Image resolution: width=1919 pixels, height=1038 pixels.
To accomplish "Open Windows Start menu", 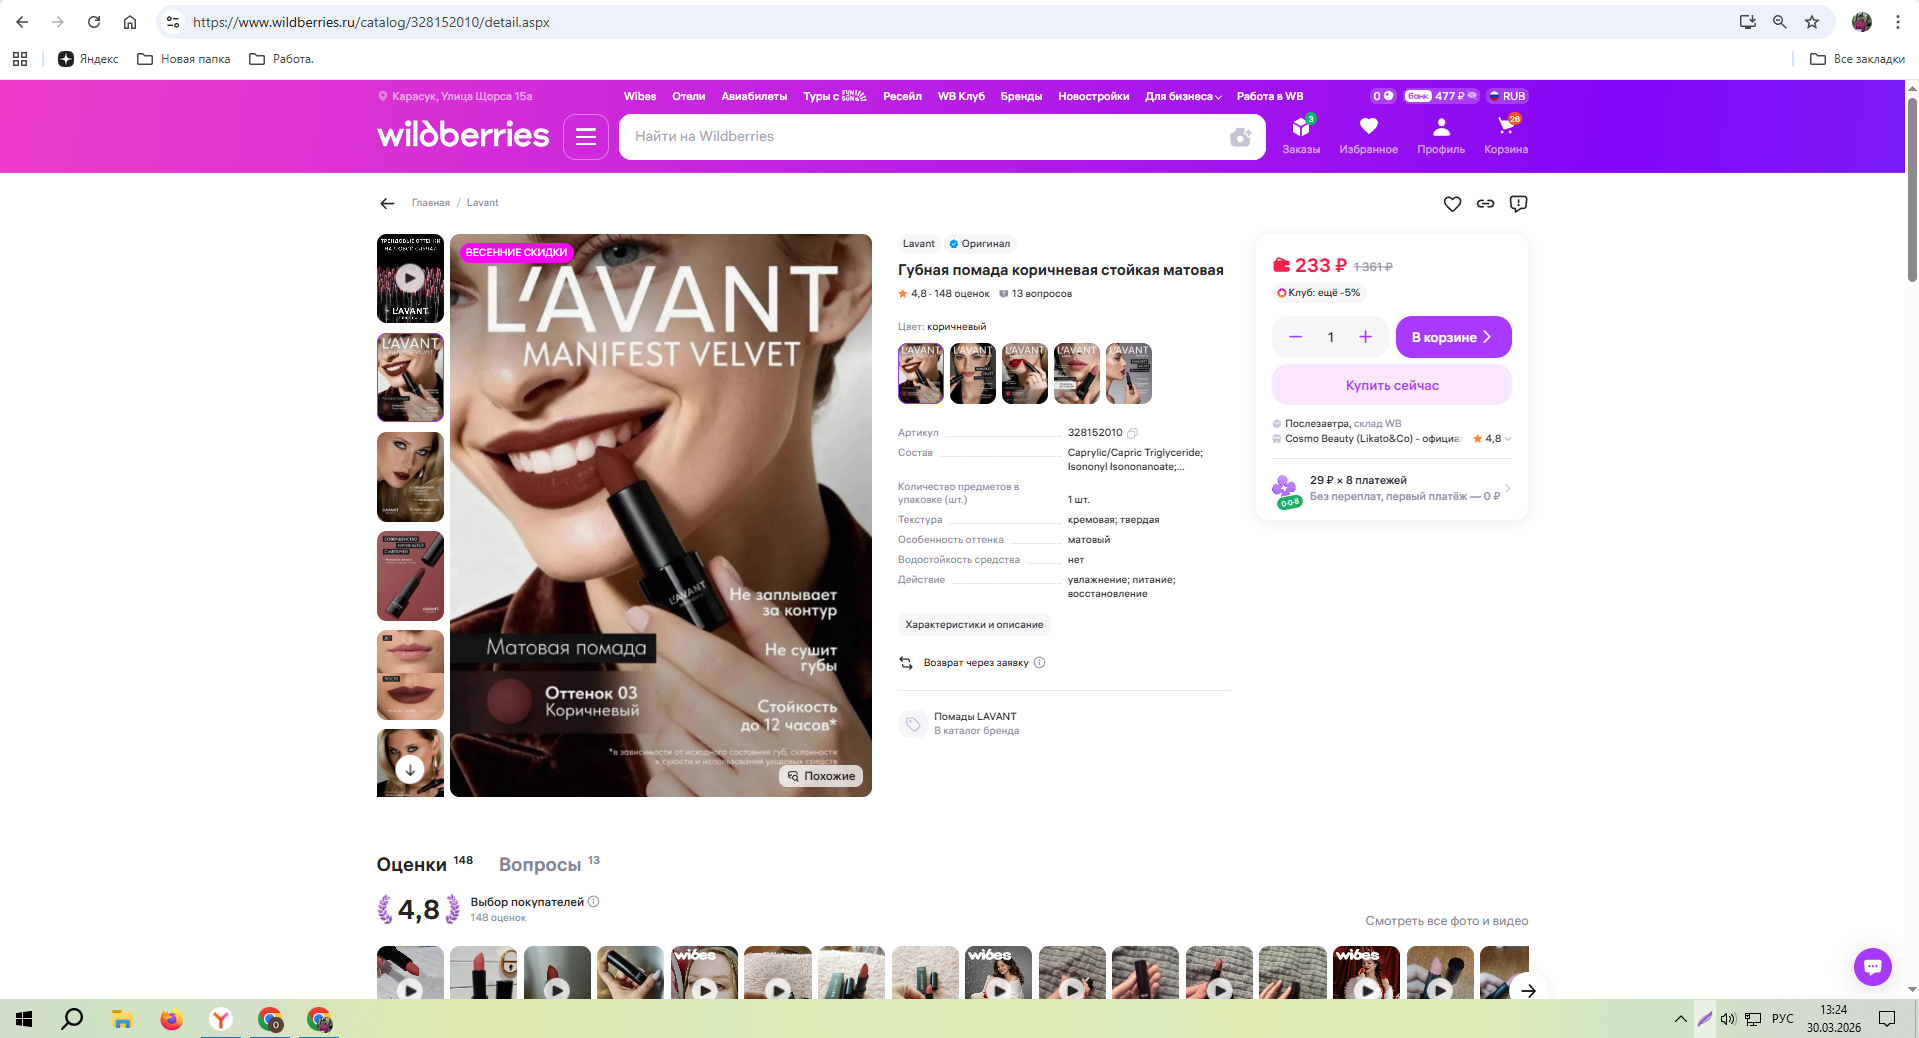I will [24, 1019].
